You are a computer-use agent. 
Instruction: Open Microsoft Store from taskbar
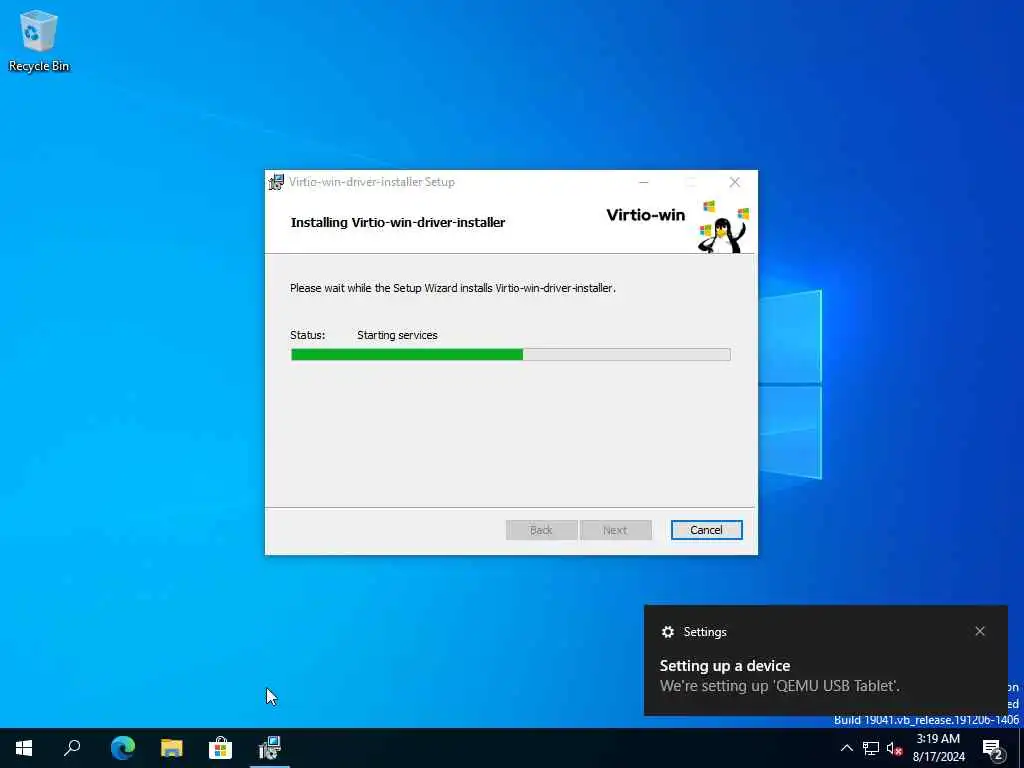[x=220, y=748]
